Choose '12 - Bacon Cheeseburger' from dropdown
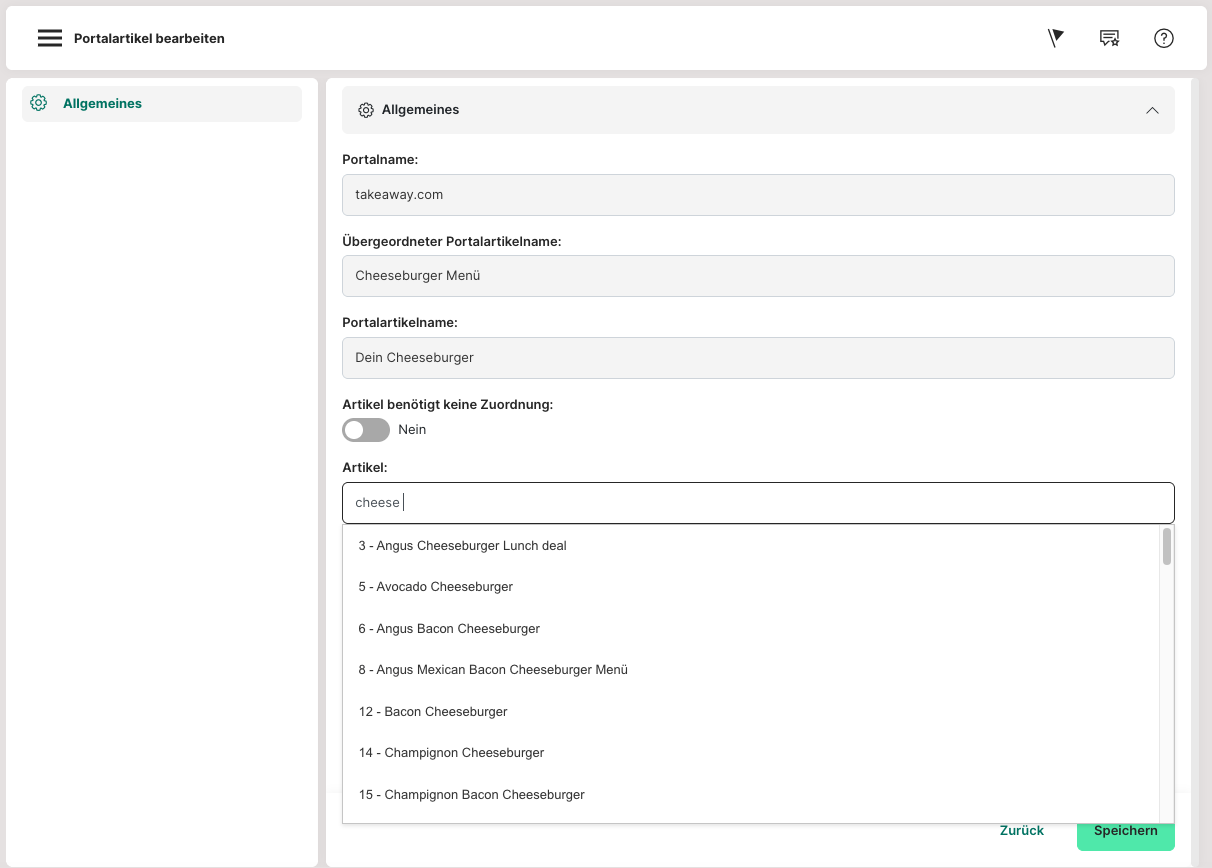The height and width of the screenshot is (868, 1212). click(433, 712)
